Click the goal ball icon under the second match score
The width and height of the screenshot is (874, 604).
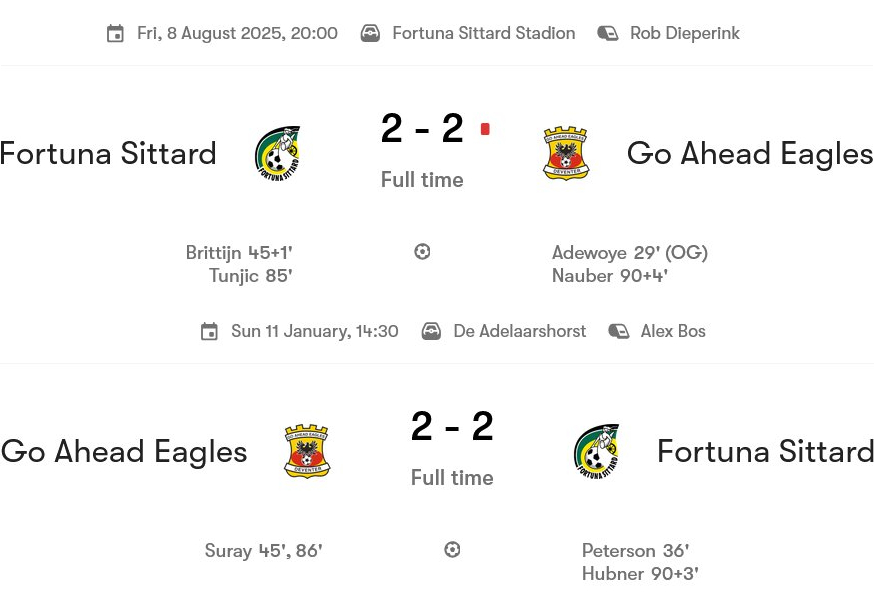pos(452,550)
